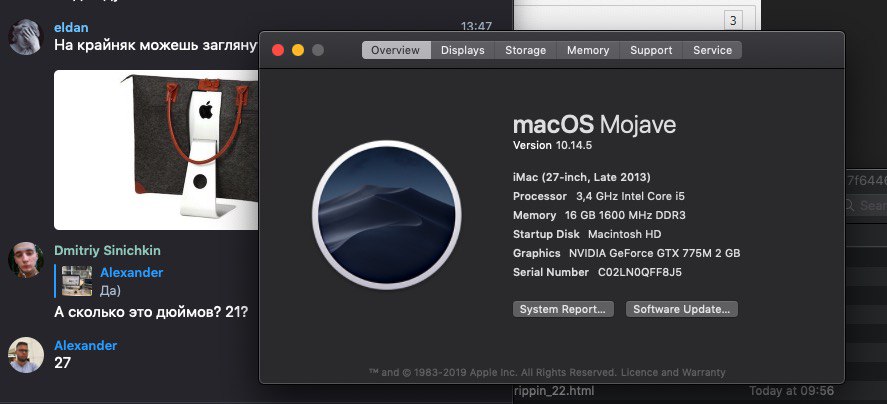Screen dimensions: 887x404
Task: Click the Version 10.14.5 text
Action: point(552,145)
